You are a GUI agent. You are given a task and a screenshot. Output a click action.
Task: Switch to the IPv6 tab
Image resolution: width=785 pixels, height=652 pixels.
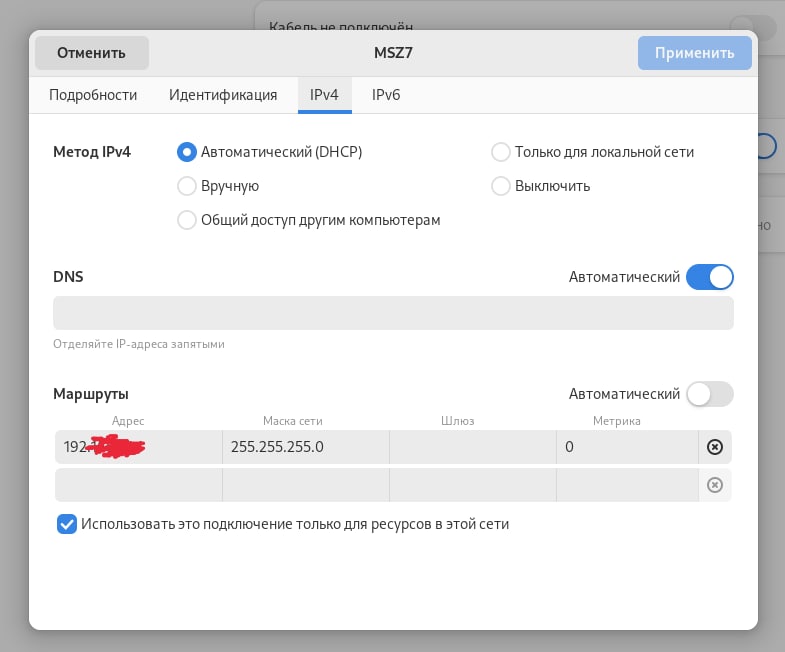(386, 95)
